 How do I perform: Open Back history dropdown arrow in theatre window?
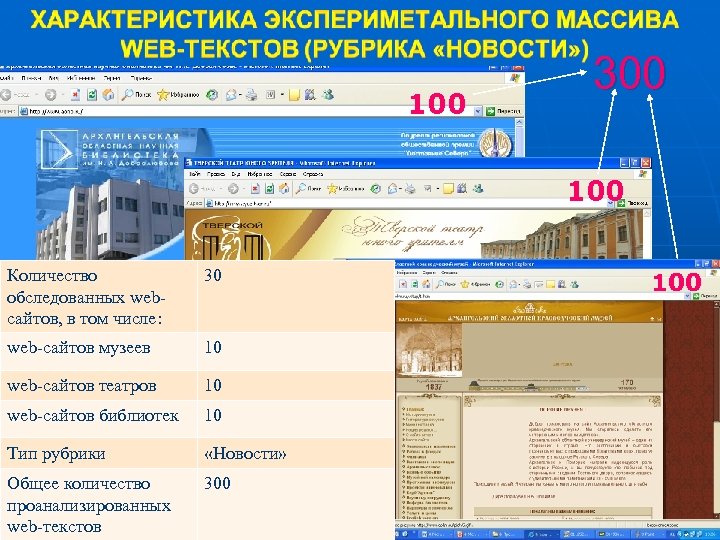click(220, 189)
